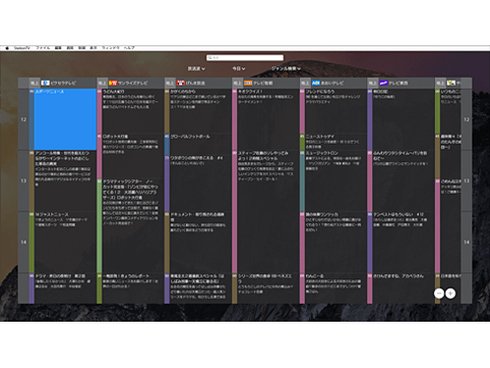Viewport: 490px width, 368px height.
Task: Expand the 放送波 dropdown
Action: click(196, 69)
